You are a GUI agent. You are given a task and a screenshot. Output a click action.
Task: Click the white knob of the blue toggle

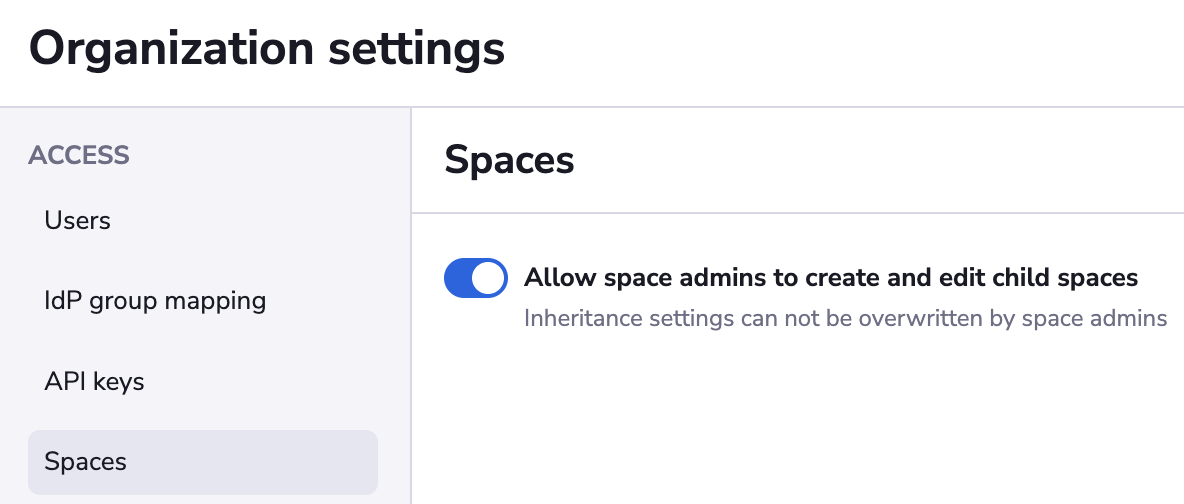pyautogui.click(x=489, y=278)
